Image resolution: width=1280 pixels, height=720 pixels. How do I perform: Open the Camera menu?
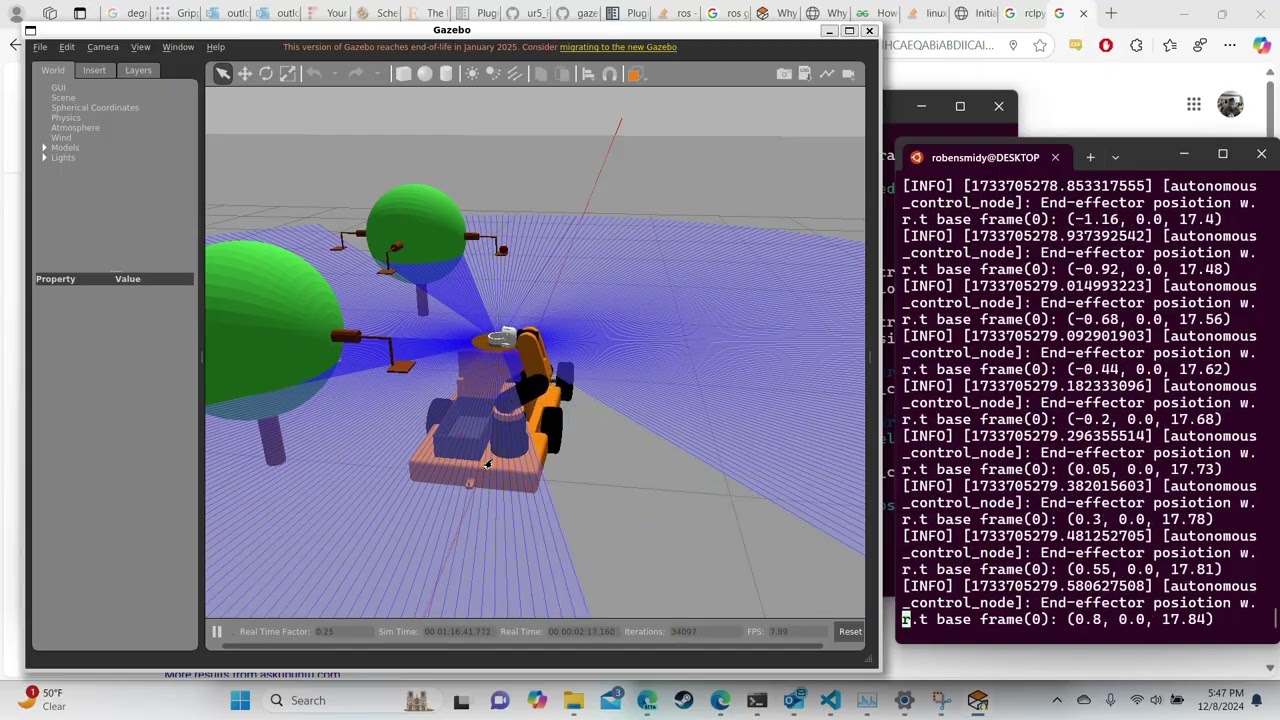tap(102, 47)
